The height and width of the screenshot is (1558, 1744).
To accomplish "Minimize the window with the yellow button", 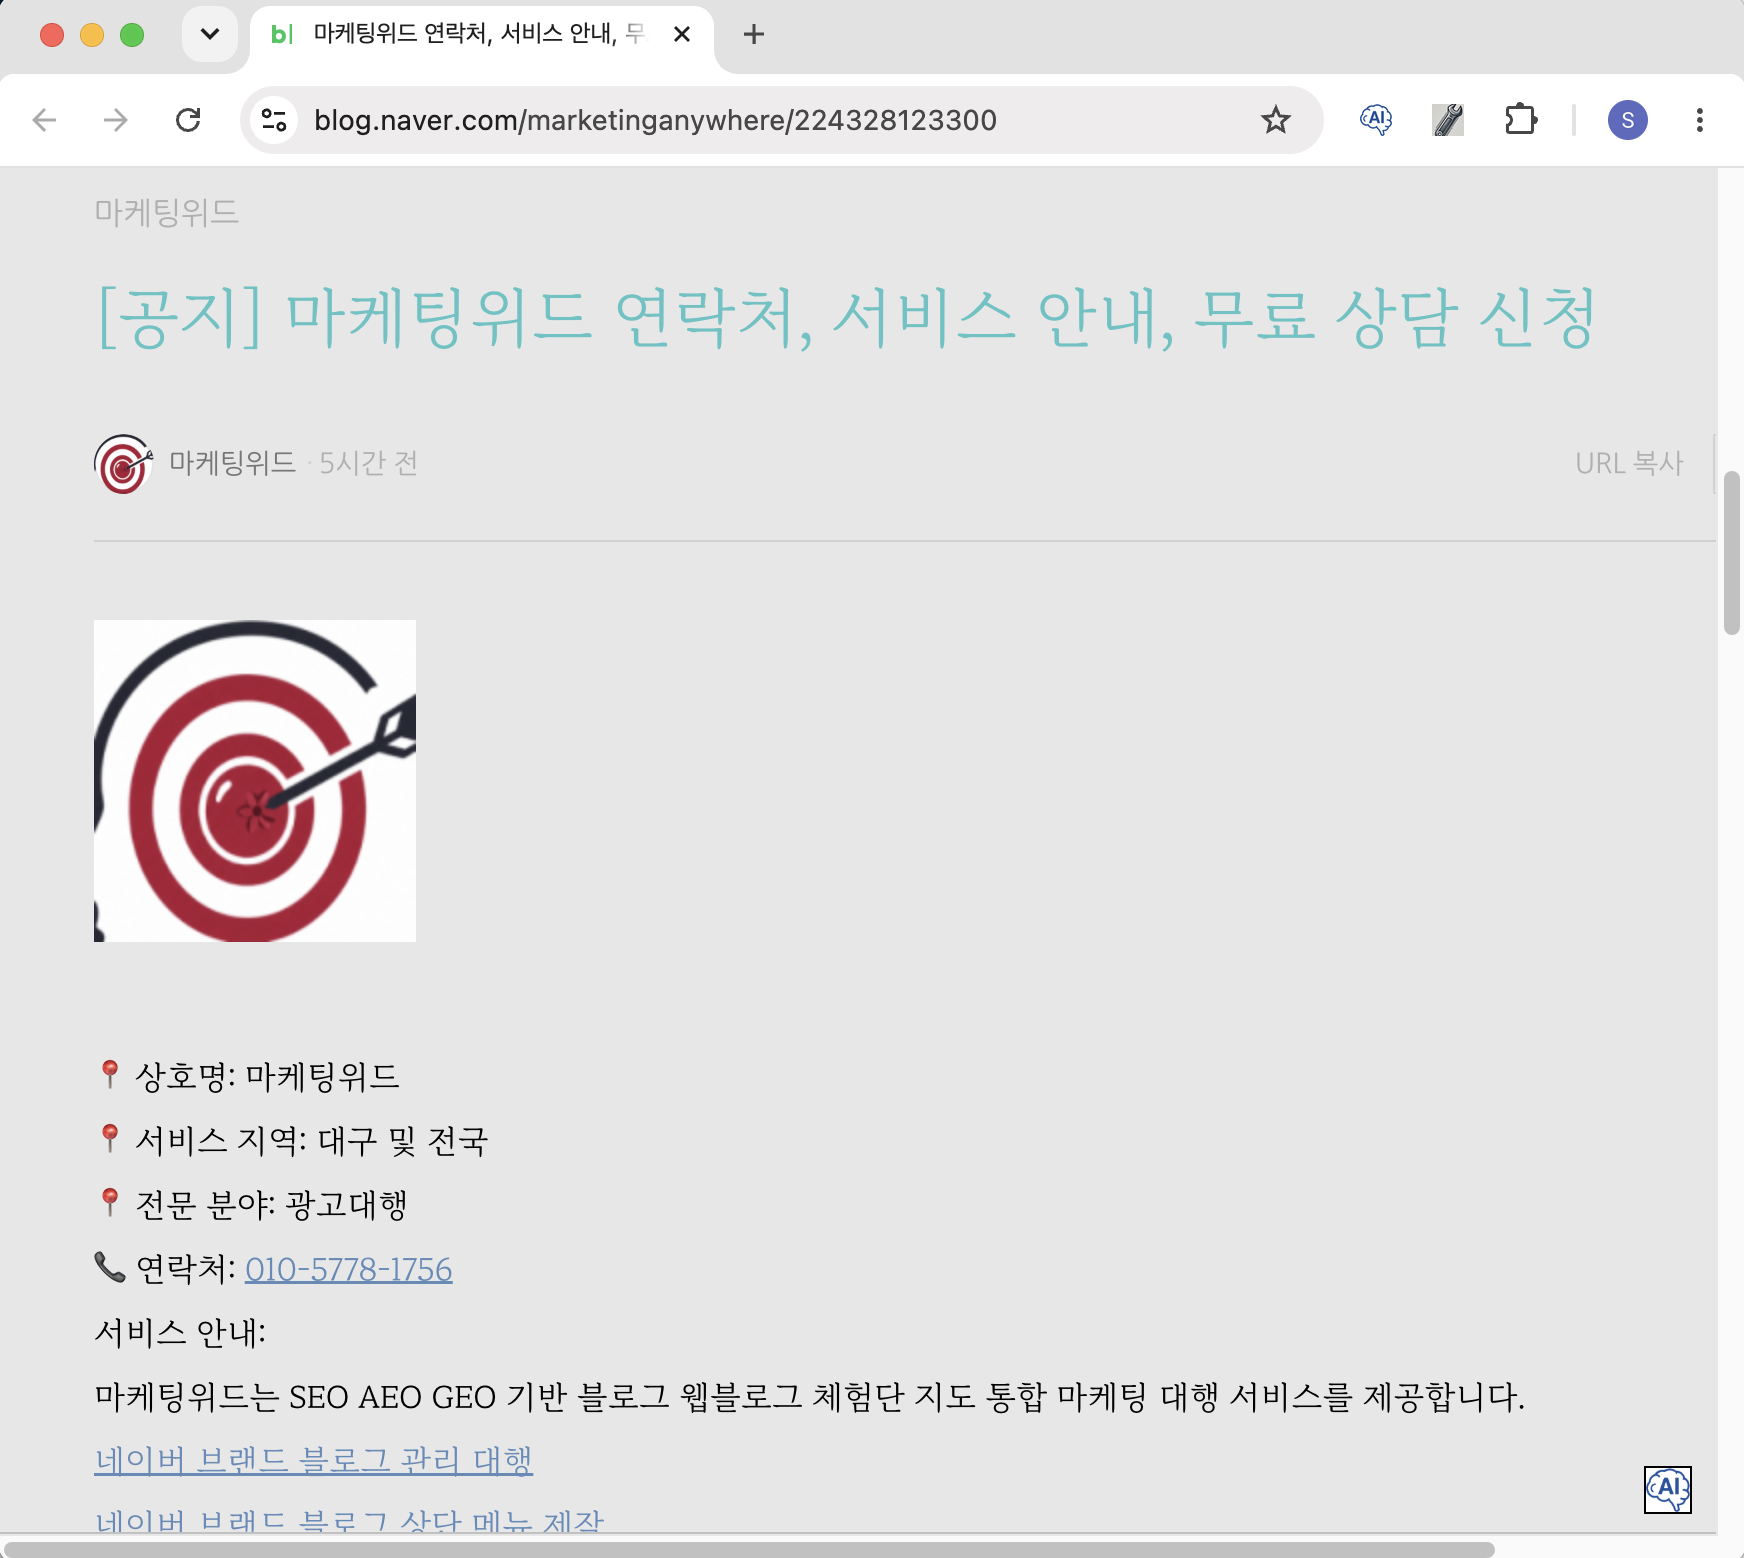I will point(92,35).
